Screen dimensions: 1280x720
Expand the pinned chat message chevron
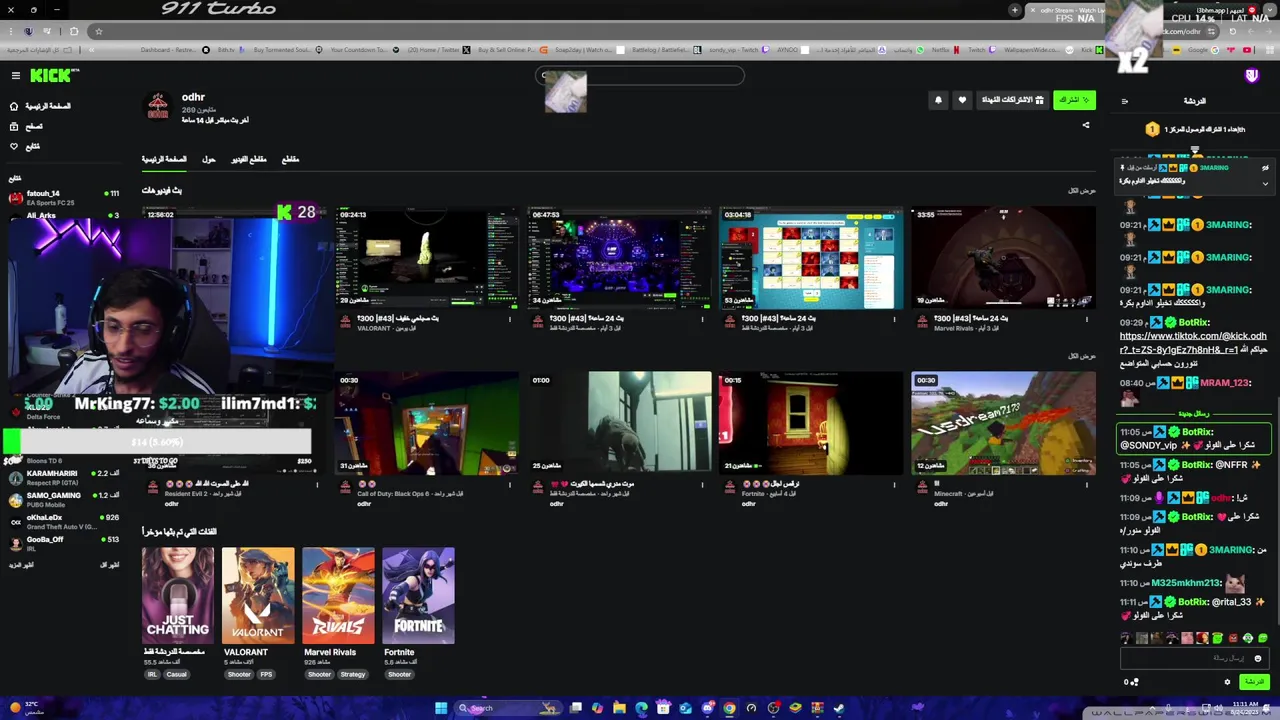[1265, 183]
